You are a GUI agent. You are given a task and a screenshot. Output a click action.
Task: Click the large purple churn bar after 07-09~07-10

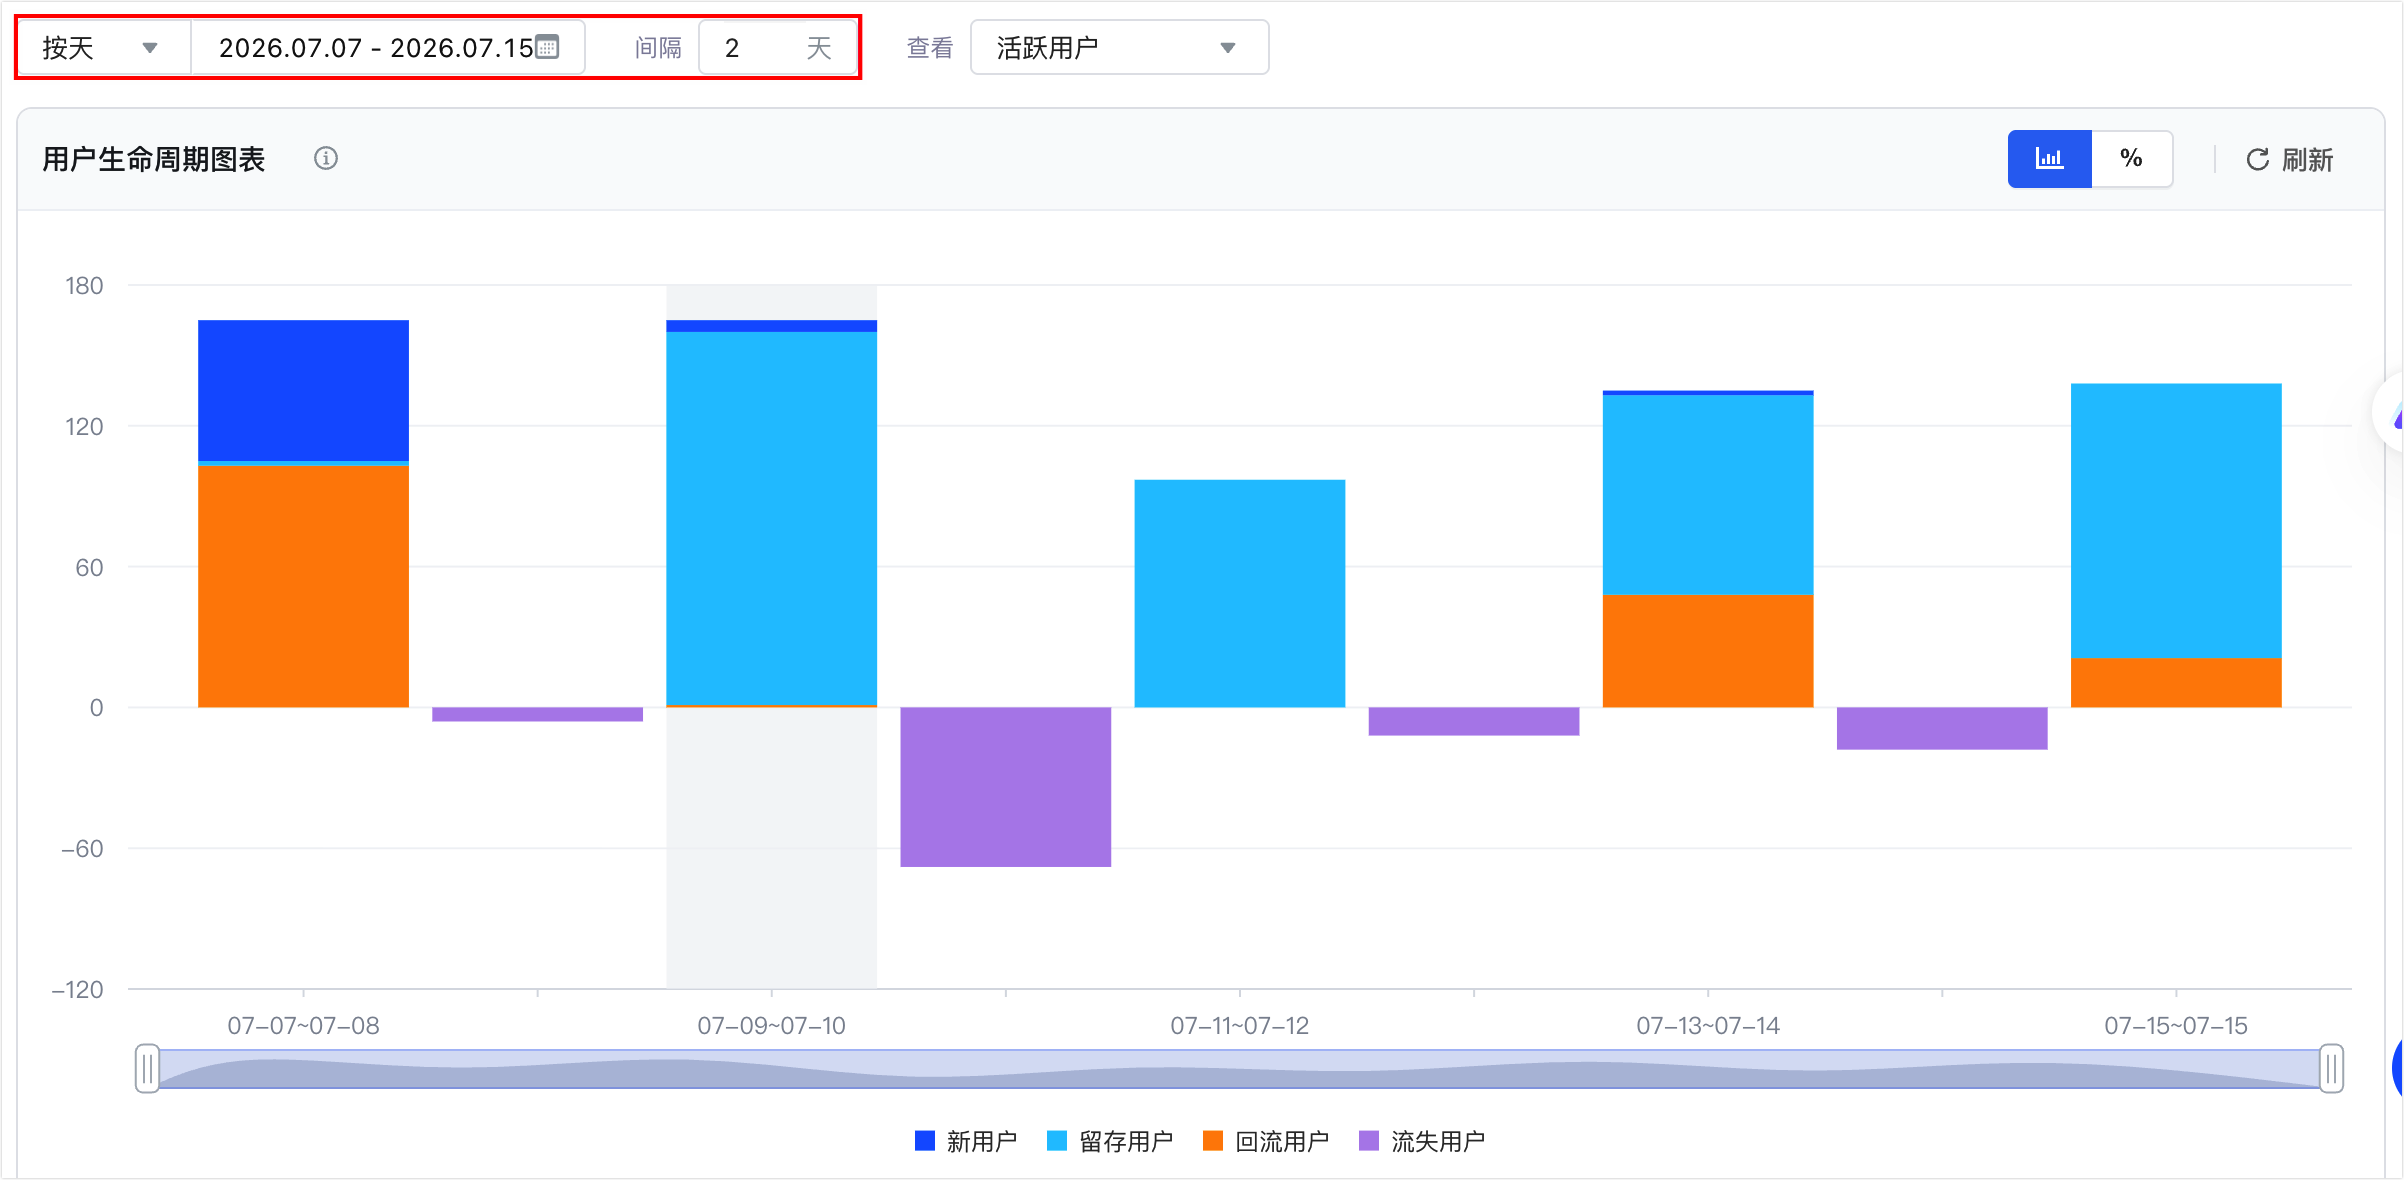coord(1005,787)
